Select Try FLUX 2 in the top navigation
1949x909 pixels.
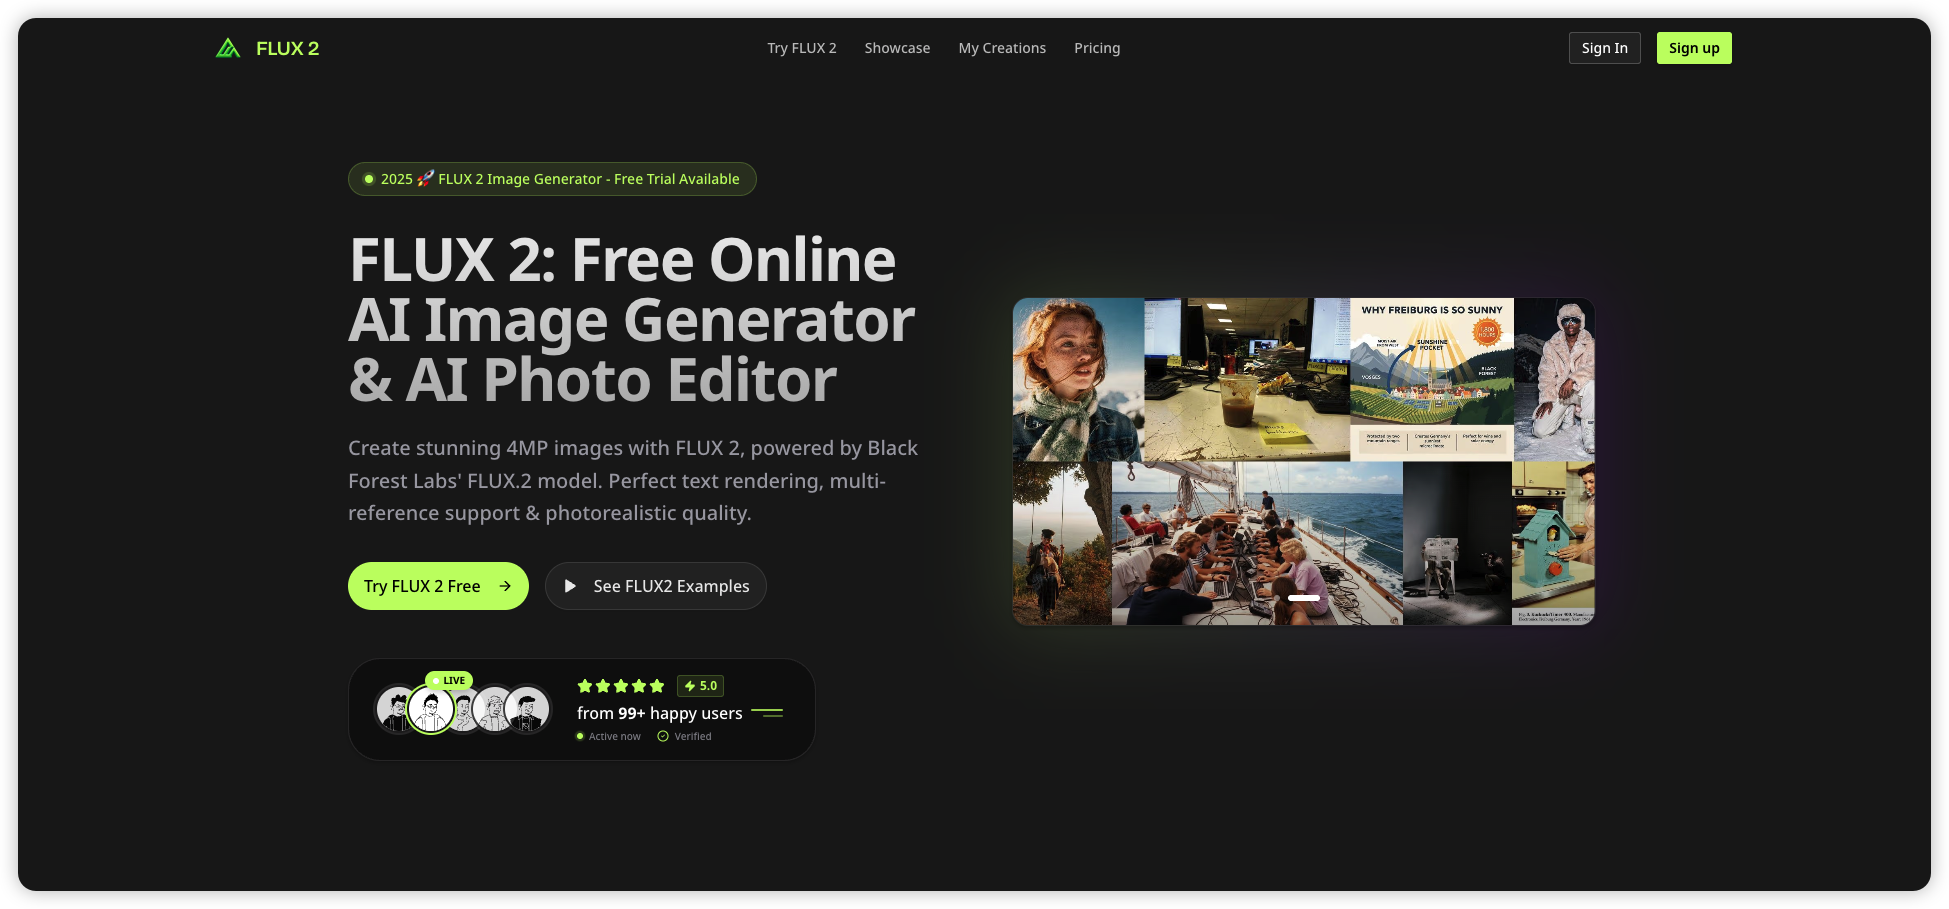coord(801,47)
